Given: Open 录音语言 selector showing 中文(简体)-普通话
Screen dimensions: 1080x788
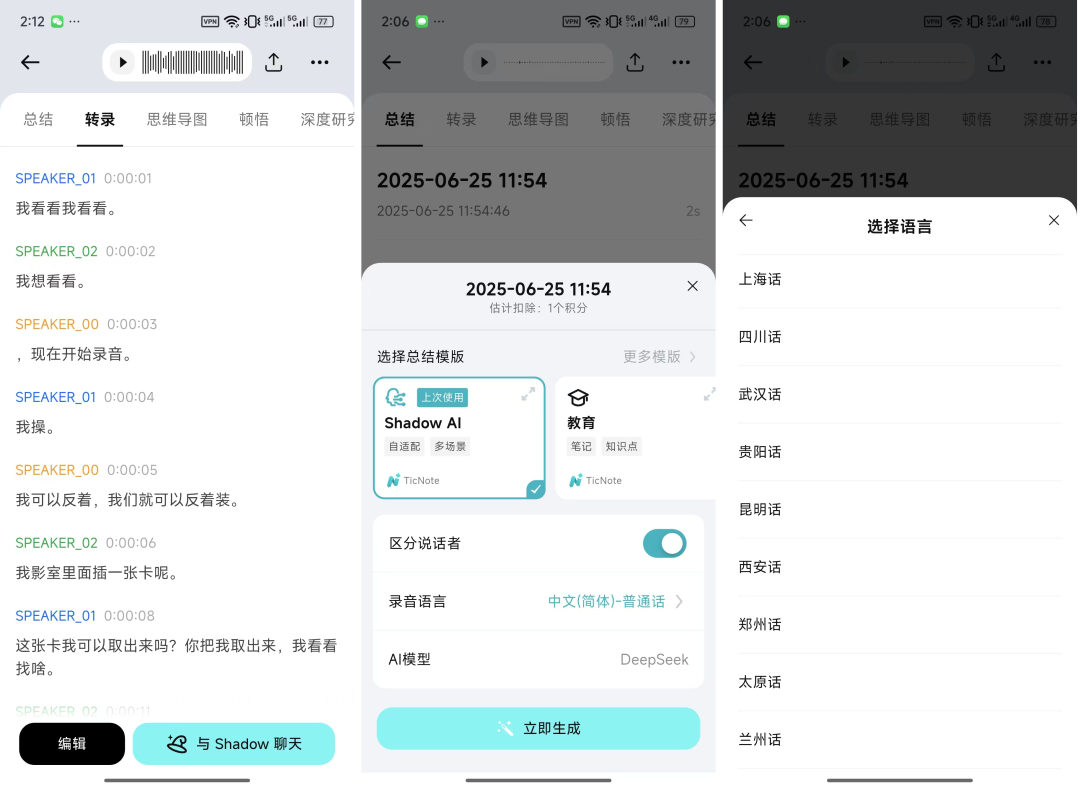Looking at the screenshot, I should point(539,601).
